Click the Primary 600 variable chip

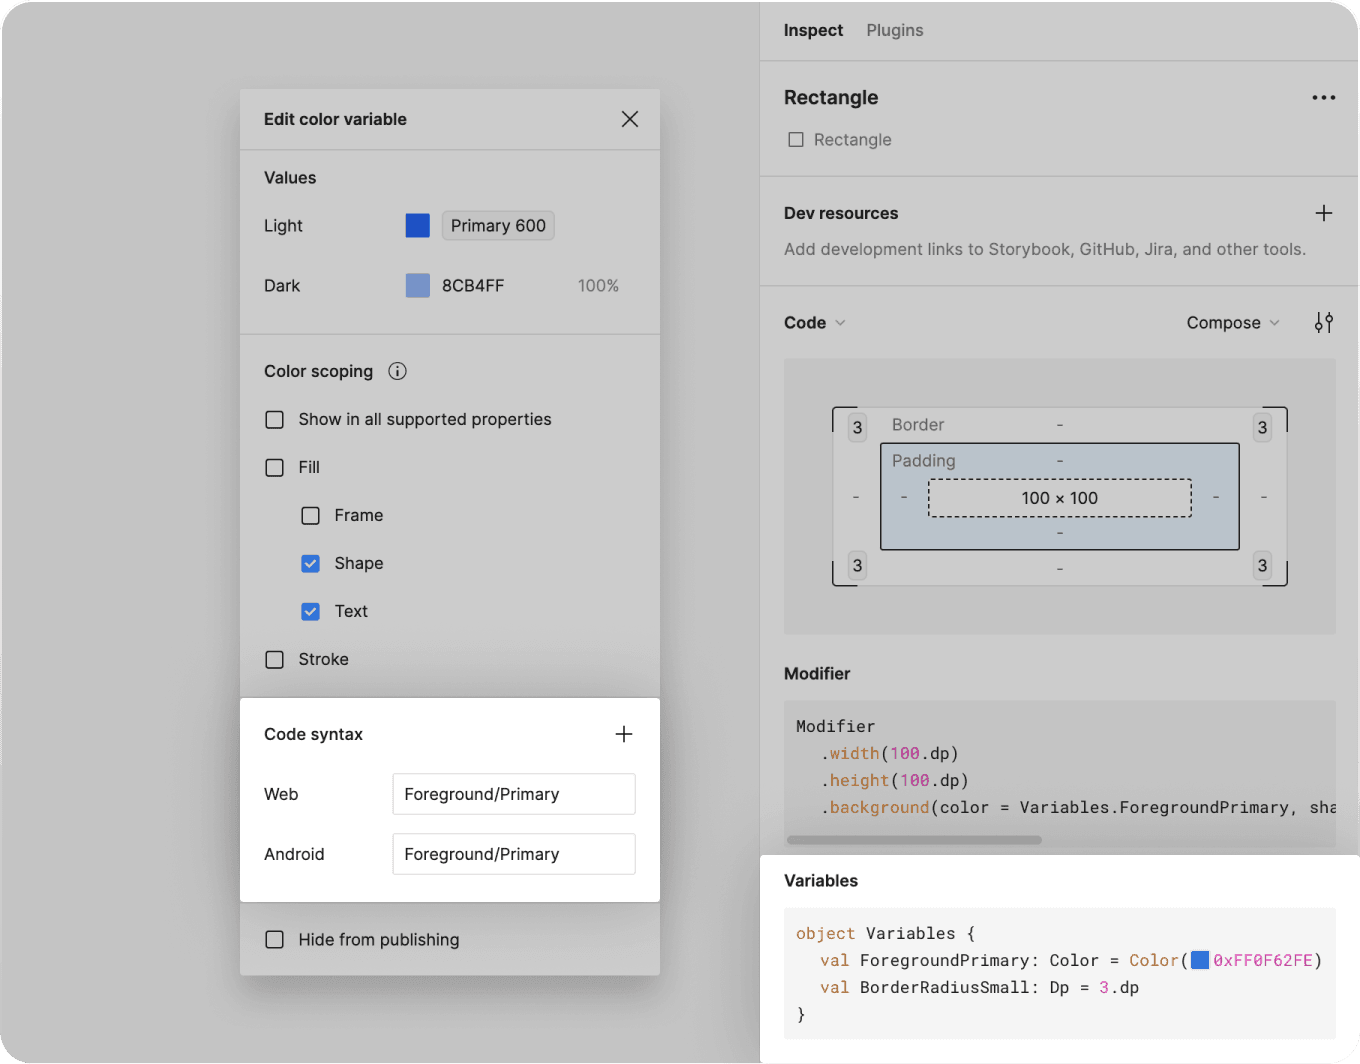point(498,226)
